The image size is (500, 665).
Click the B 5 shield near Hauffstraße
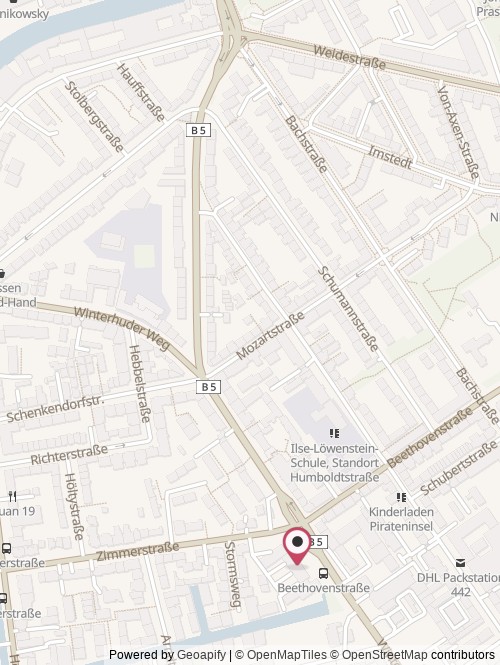tap(198, 130)
